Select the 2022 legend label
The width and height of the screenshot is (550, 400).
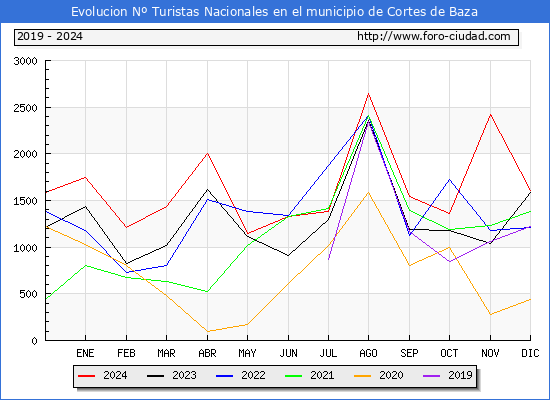253,375
